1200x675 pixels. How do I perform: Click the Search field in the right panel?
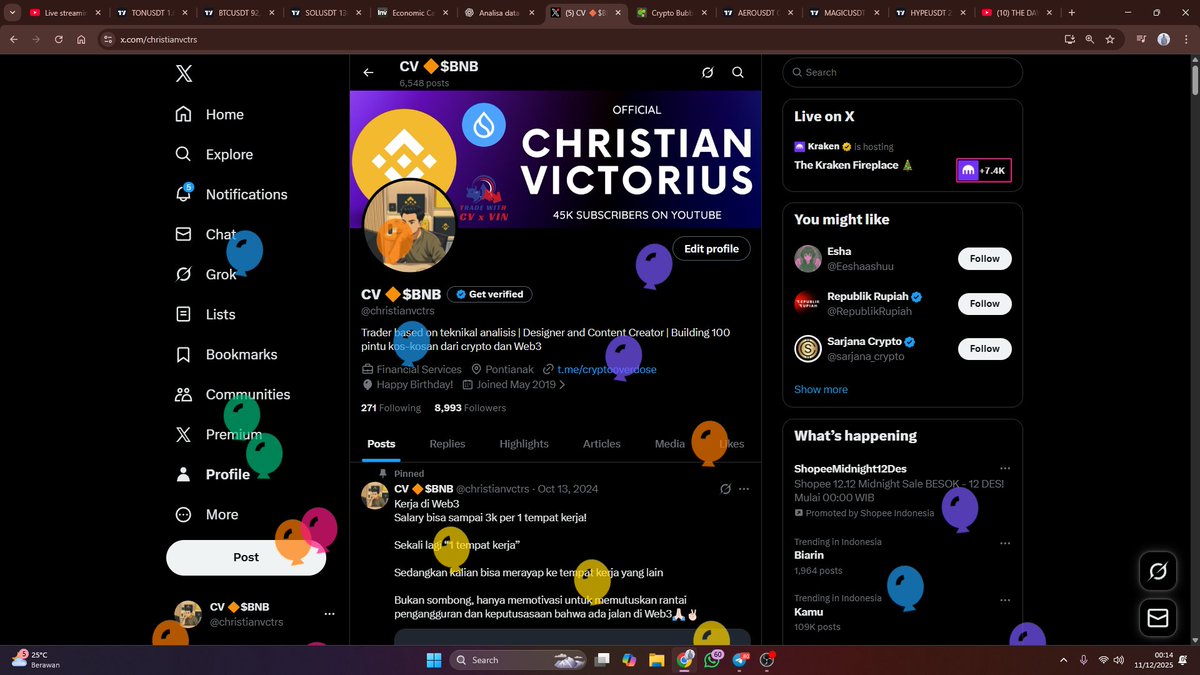[x=900, y=72]
